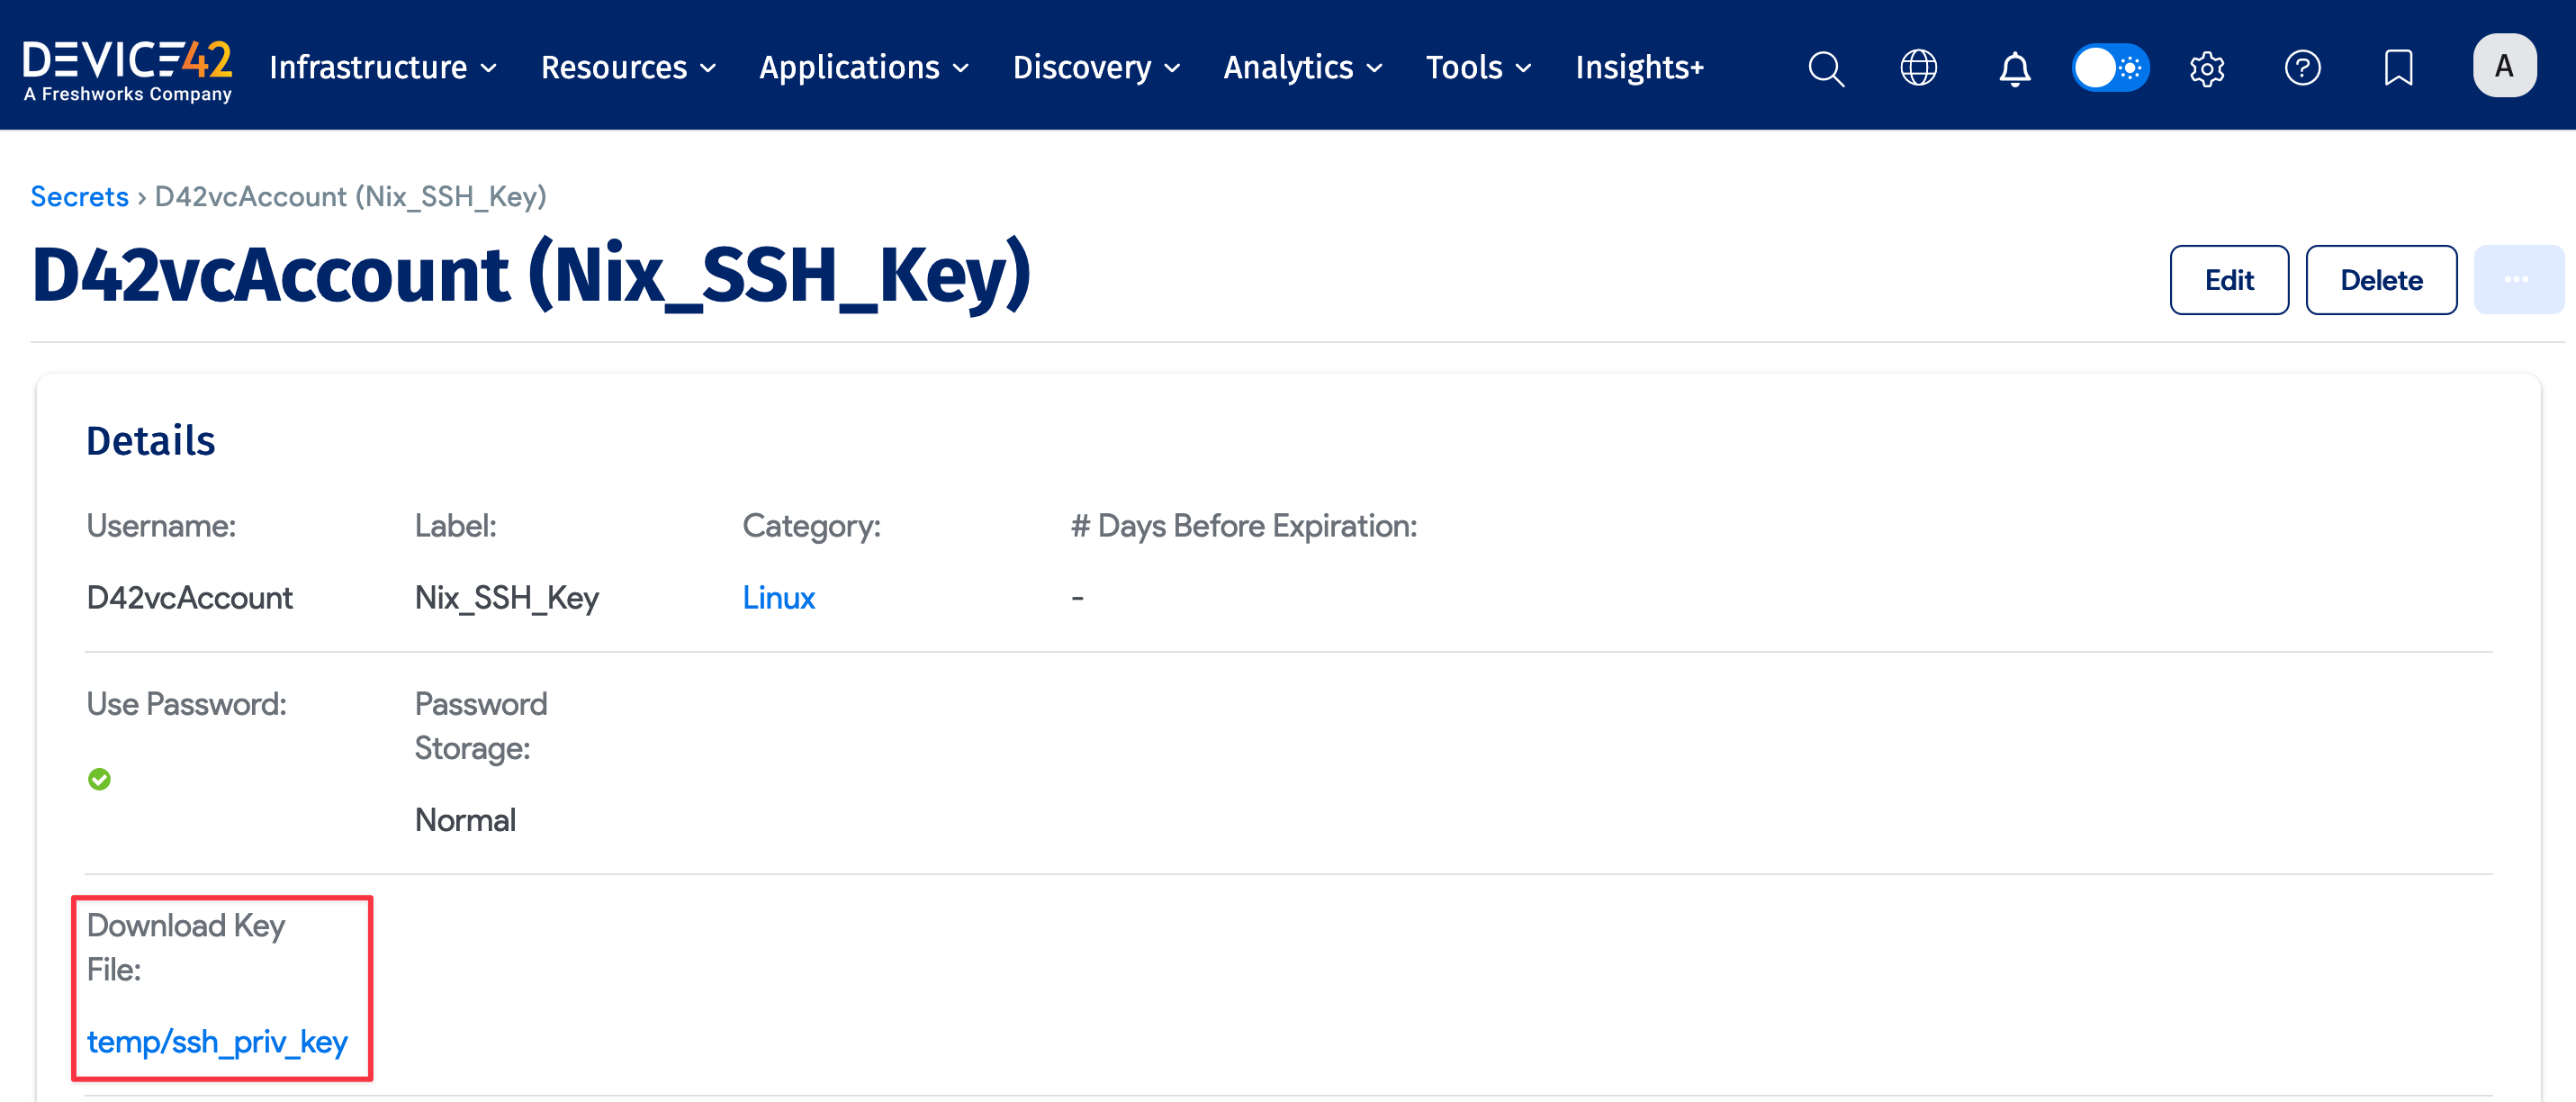Click the globe language icon
This screenshot has width=2576, height=1102.
click(1918, 67)
